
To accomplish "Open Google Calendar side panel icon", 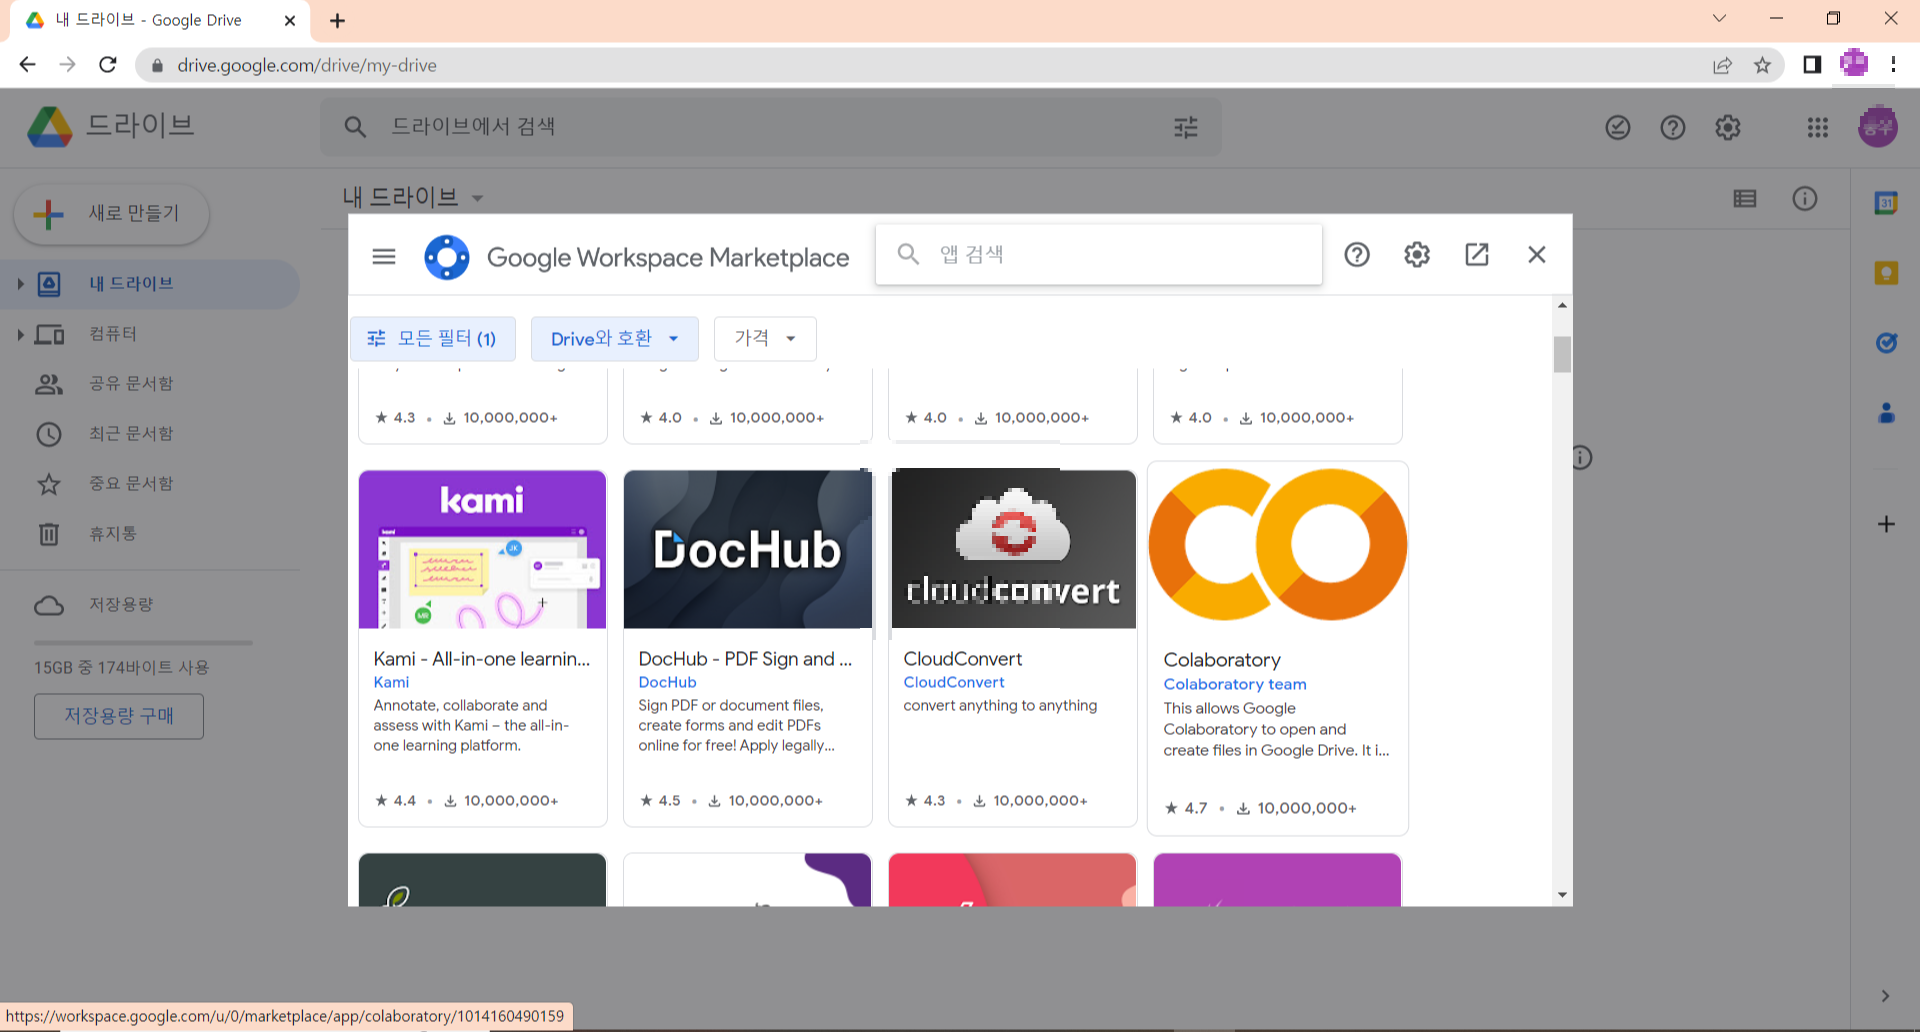I will (1886, 203).
